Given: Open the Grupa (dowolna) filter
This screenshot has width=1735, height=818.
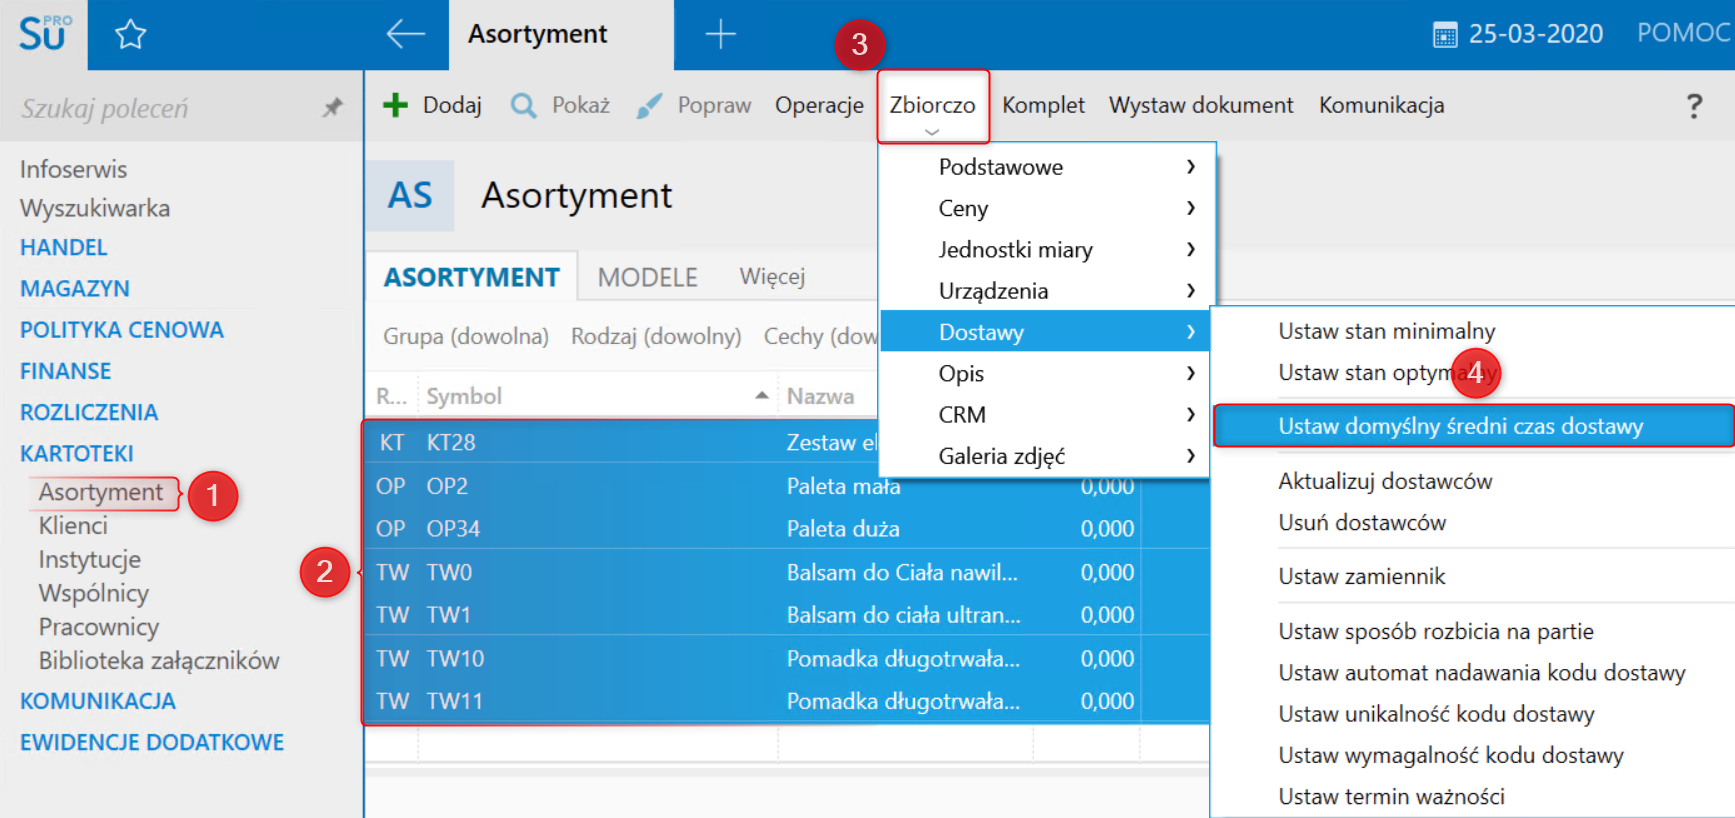Looking at the screenshot, I should point(465,336).
